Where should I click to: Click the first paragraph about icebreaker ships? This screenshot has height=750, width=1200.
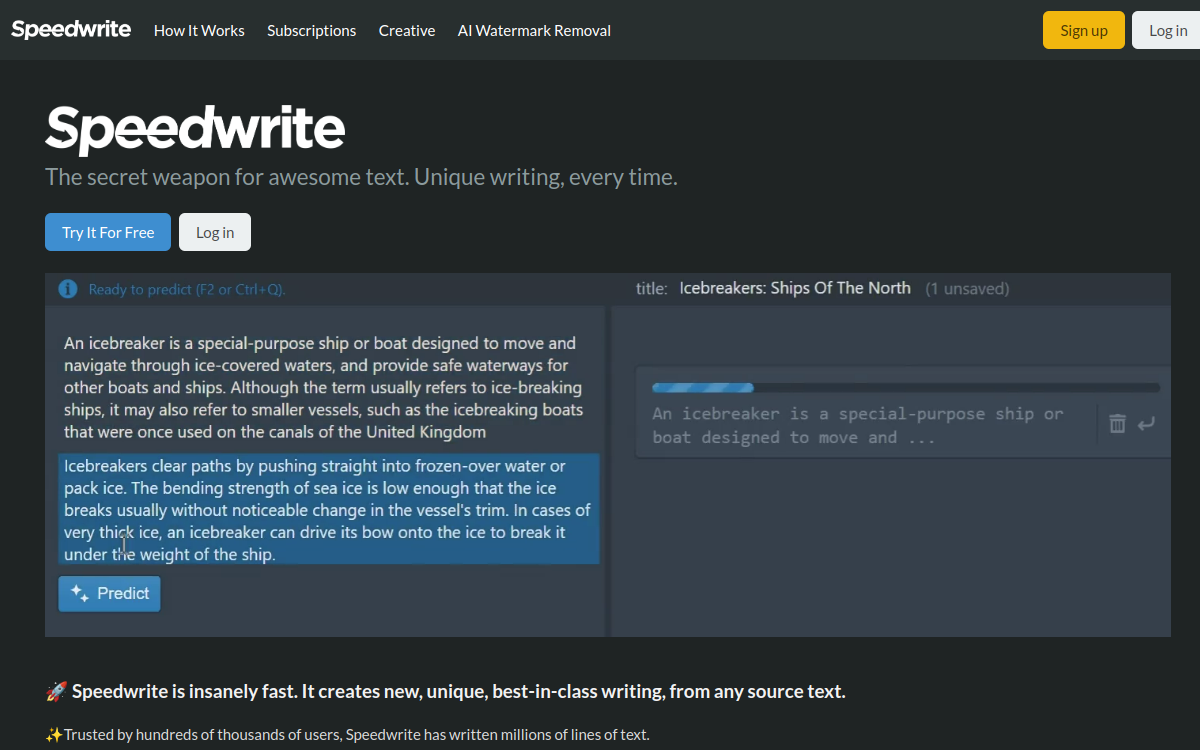point(324,387)
